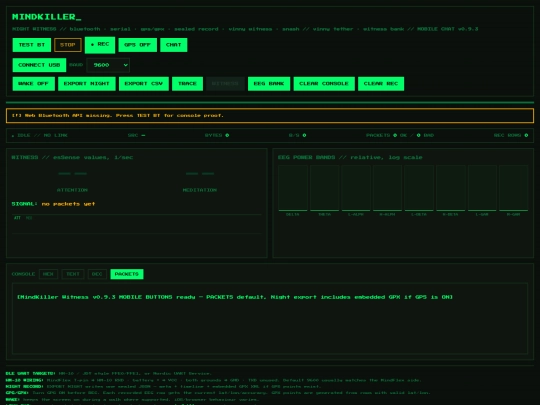Stop the session with the STOP button
This screenshot has height=405, width=540.
[x=68, y=45]
